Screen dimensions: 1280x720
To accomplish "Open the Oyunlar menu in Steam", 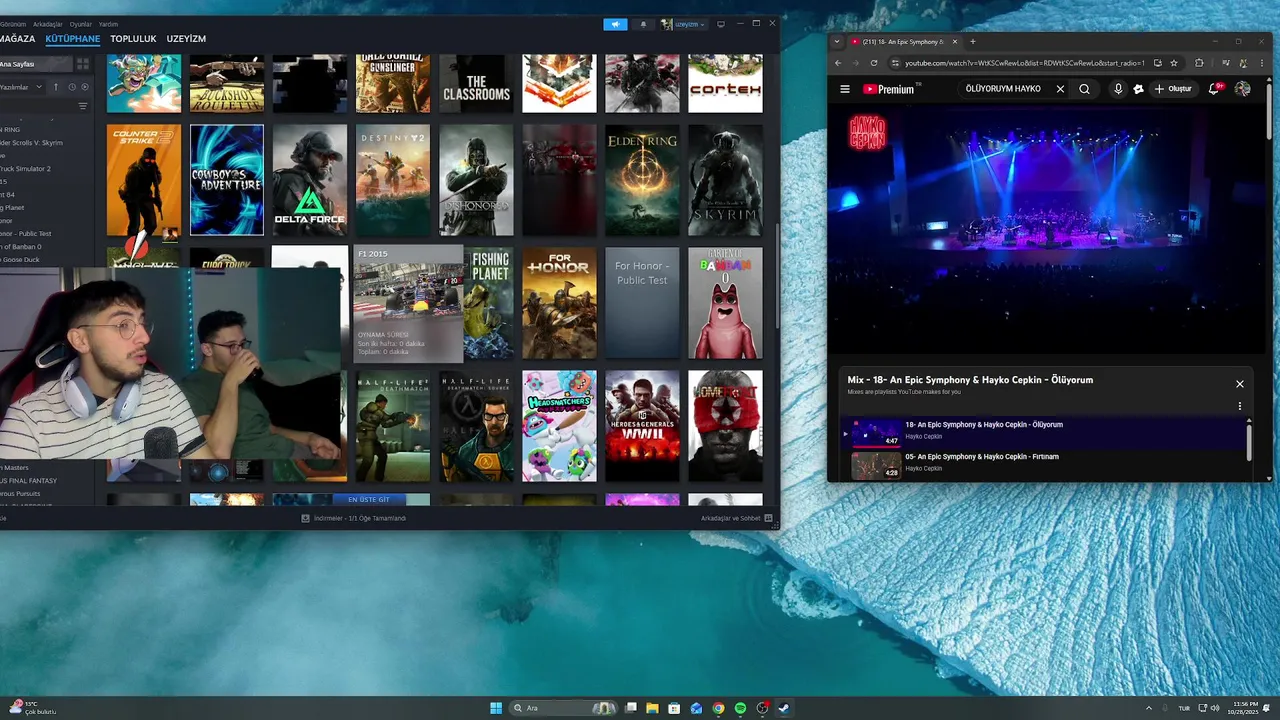I will click(x=80, y=24).
